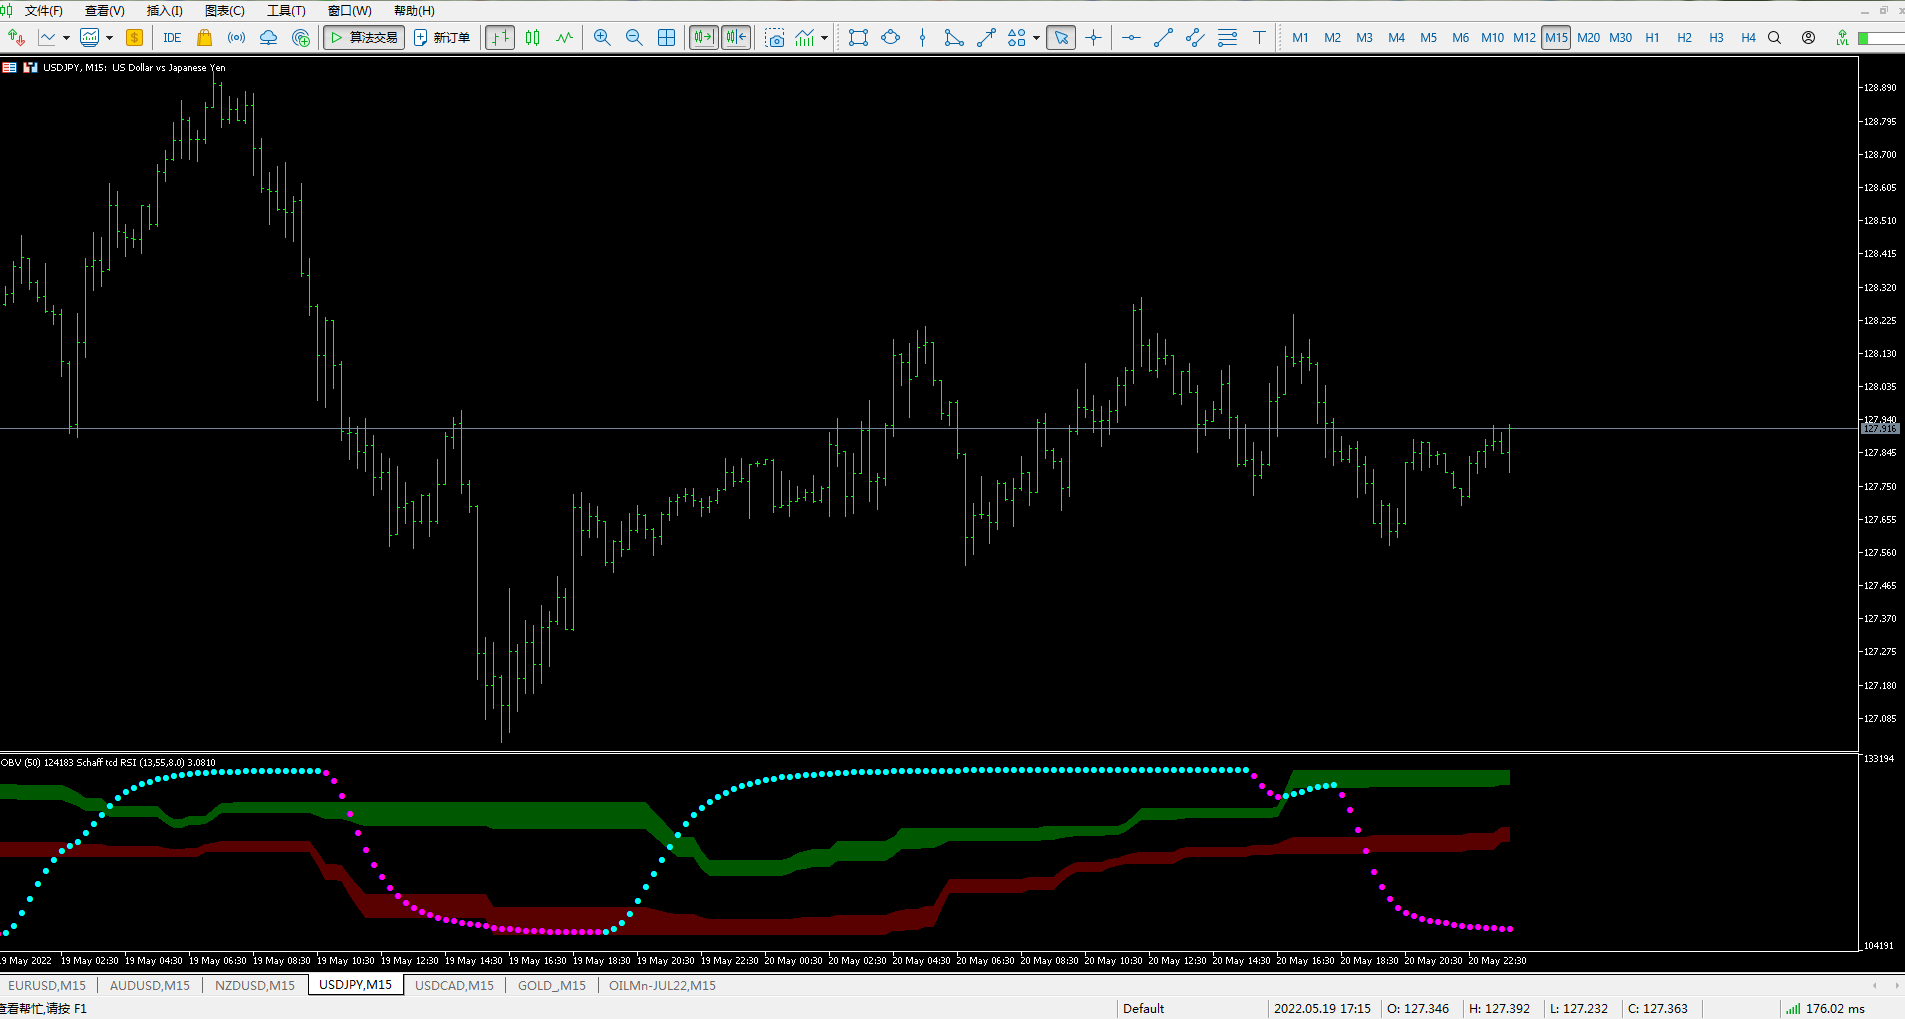Viewport: 1905px width, 1019px height.
Task: Zoom out of the chart
Action: click(x=634, y=38)
